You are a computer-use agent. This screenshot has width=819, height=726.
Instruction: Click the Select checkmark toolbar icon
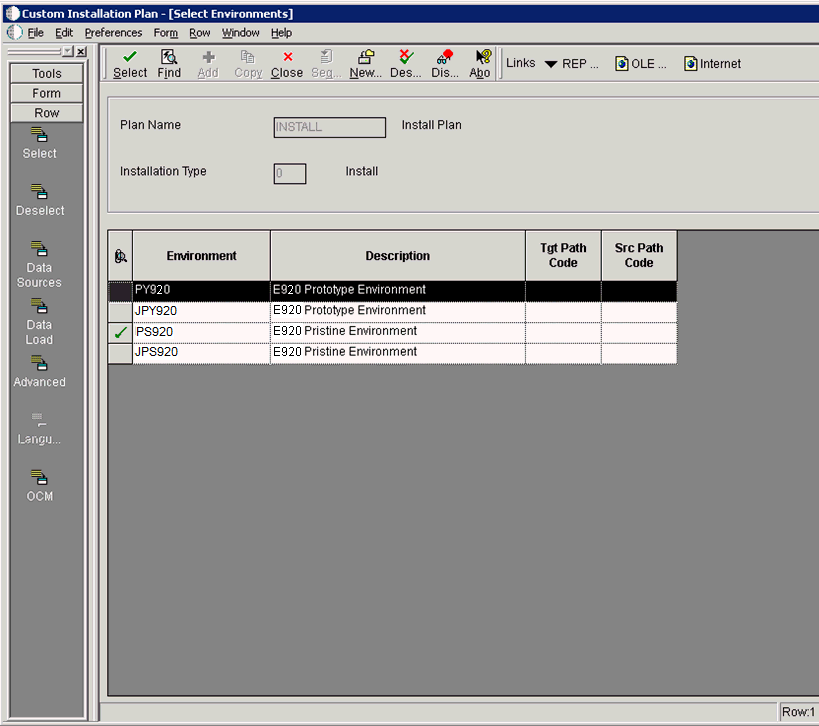click(x=130, y=56)
